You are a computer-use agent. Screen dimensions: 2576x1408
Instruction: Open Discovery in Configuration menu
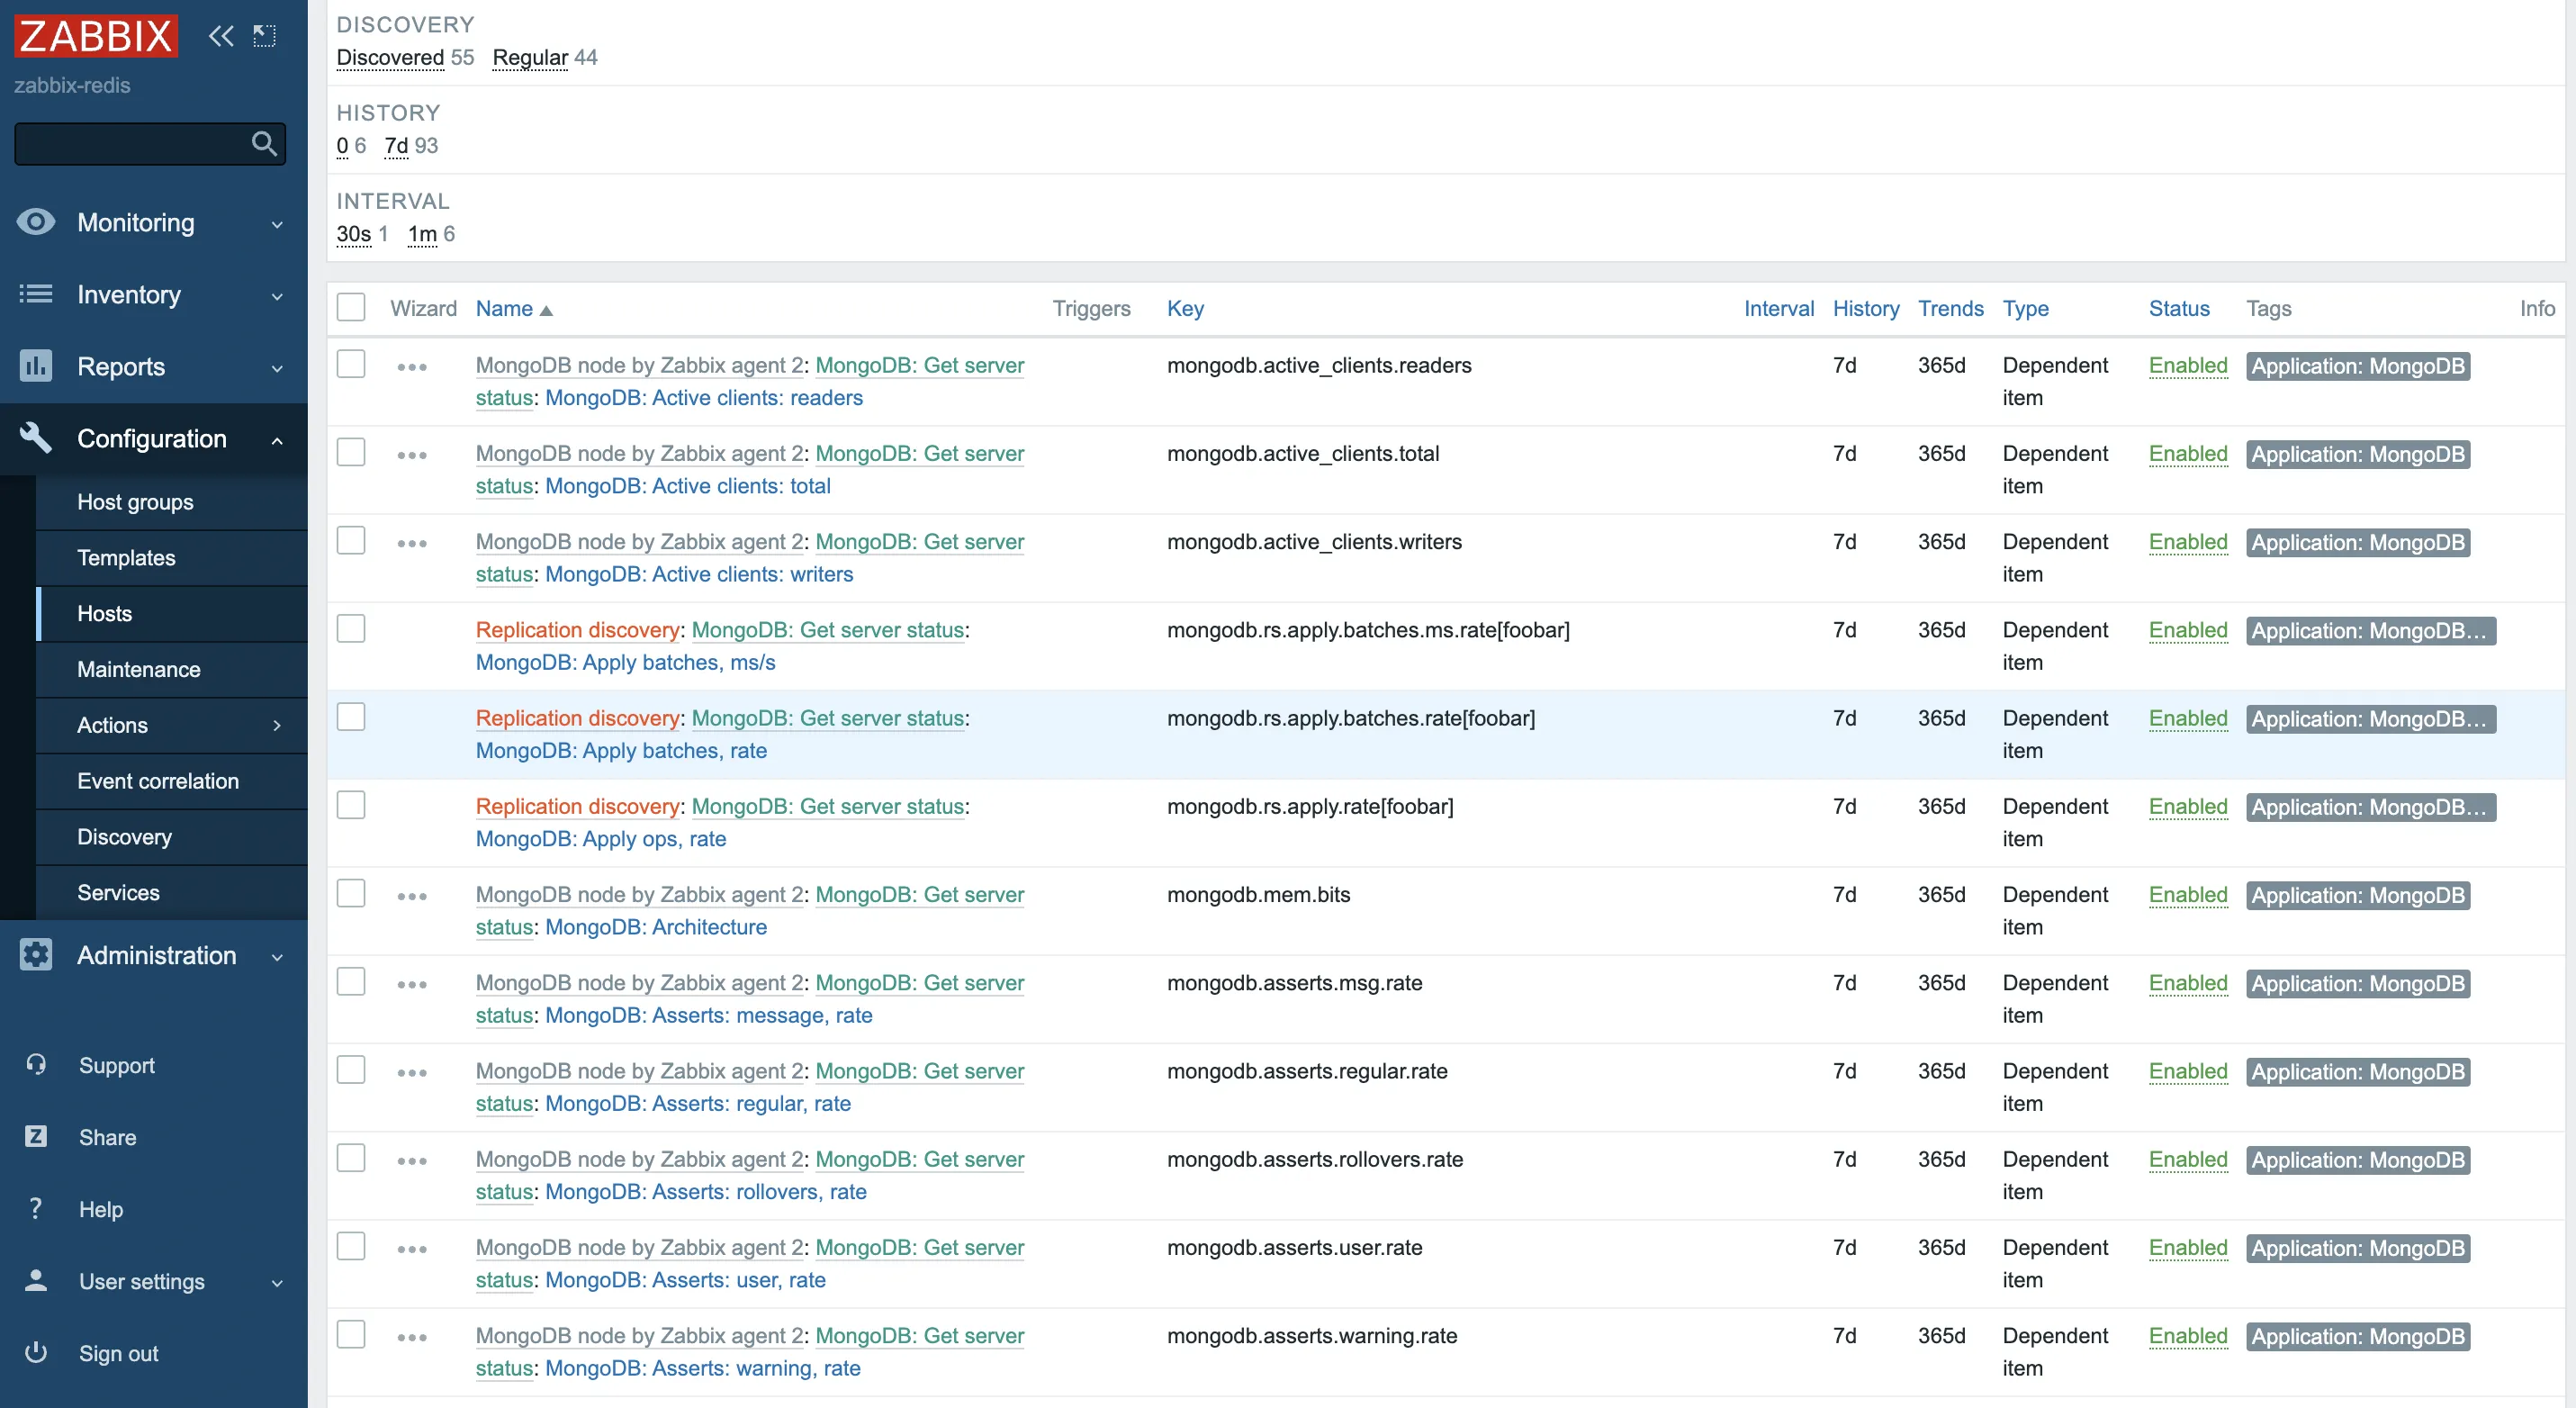(x=124, y=837)
